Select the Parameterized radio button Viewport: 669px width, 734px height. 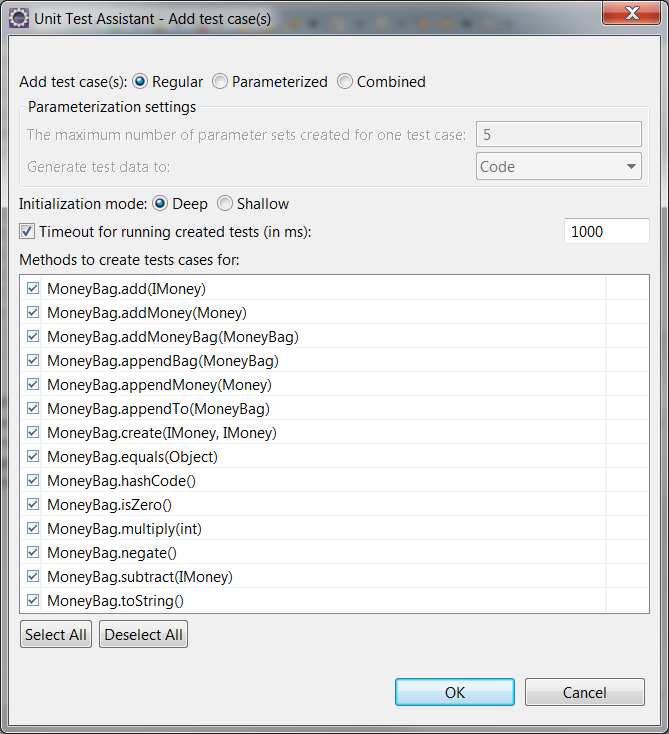click(220, 81)
